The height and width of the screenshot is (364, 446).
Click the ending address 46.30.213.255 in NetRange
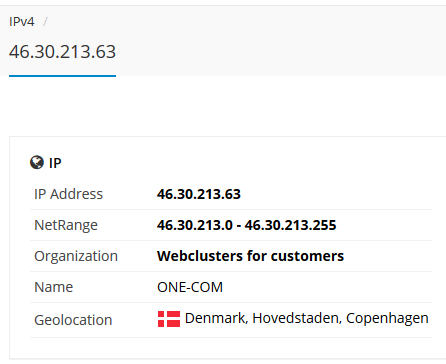tap(291, 225)
